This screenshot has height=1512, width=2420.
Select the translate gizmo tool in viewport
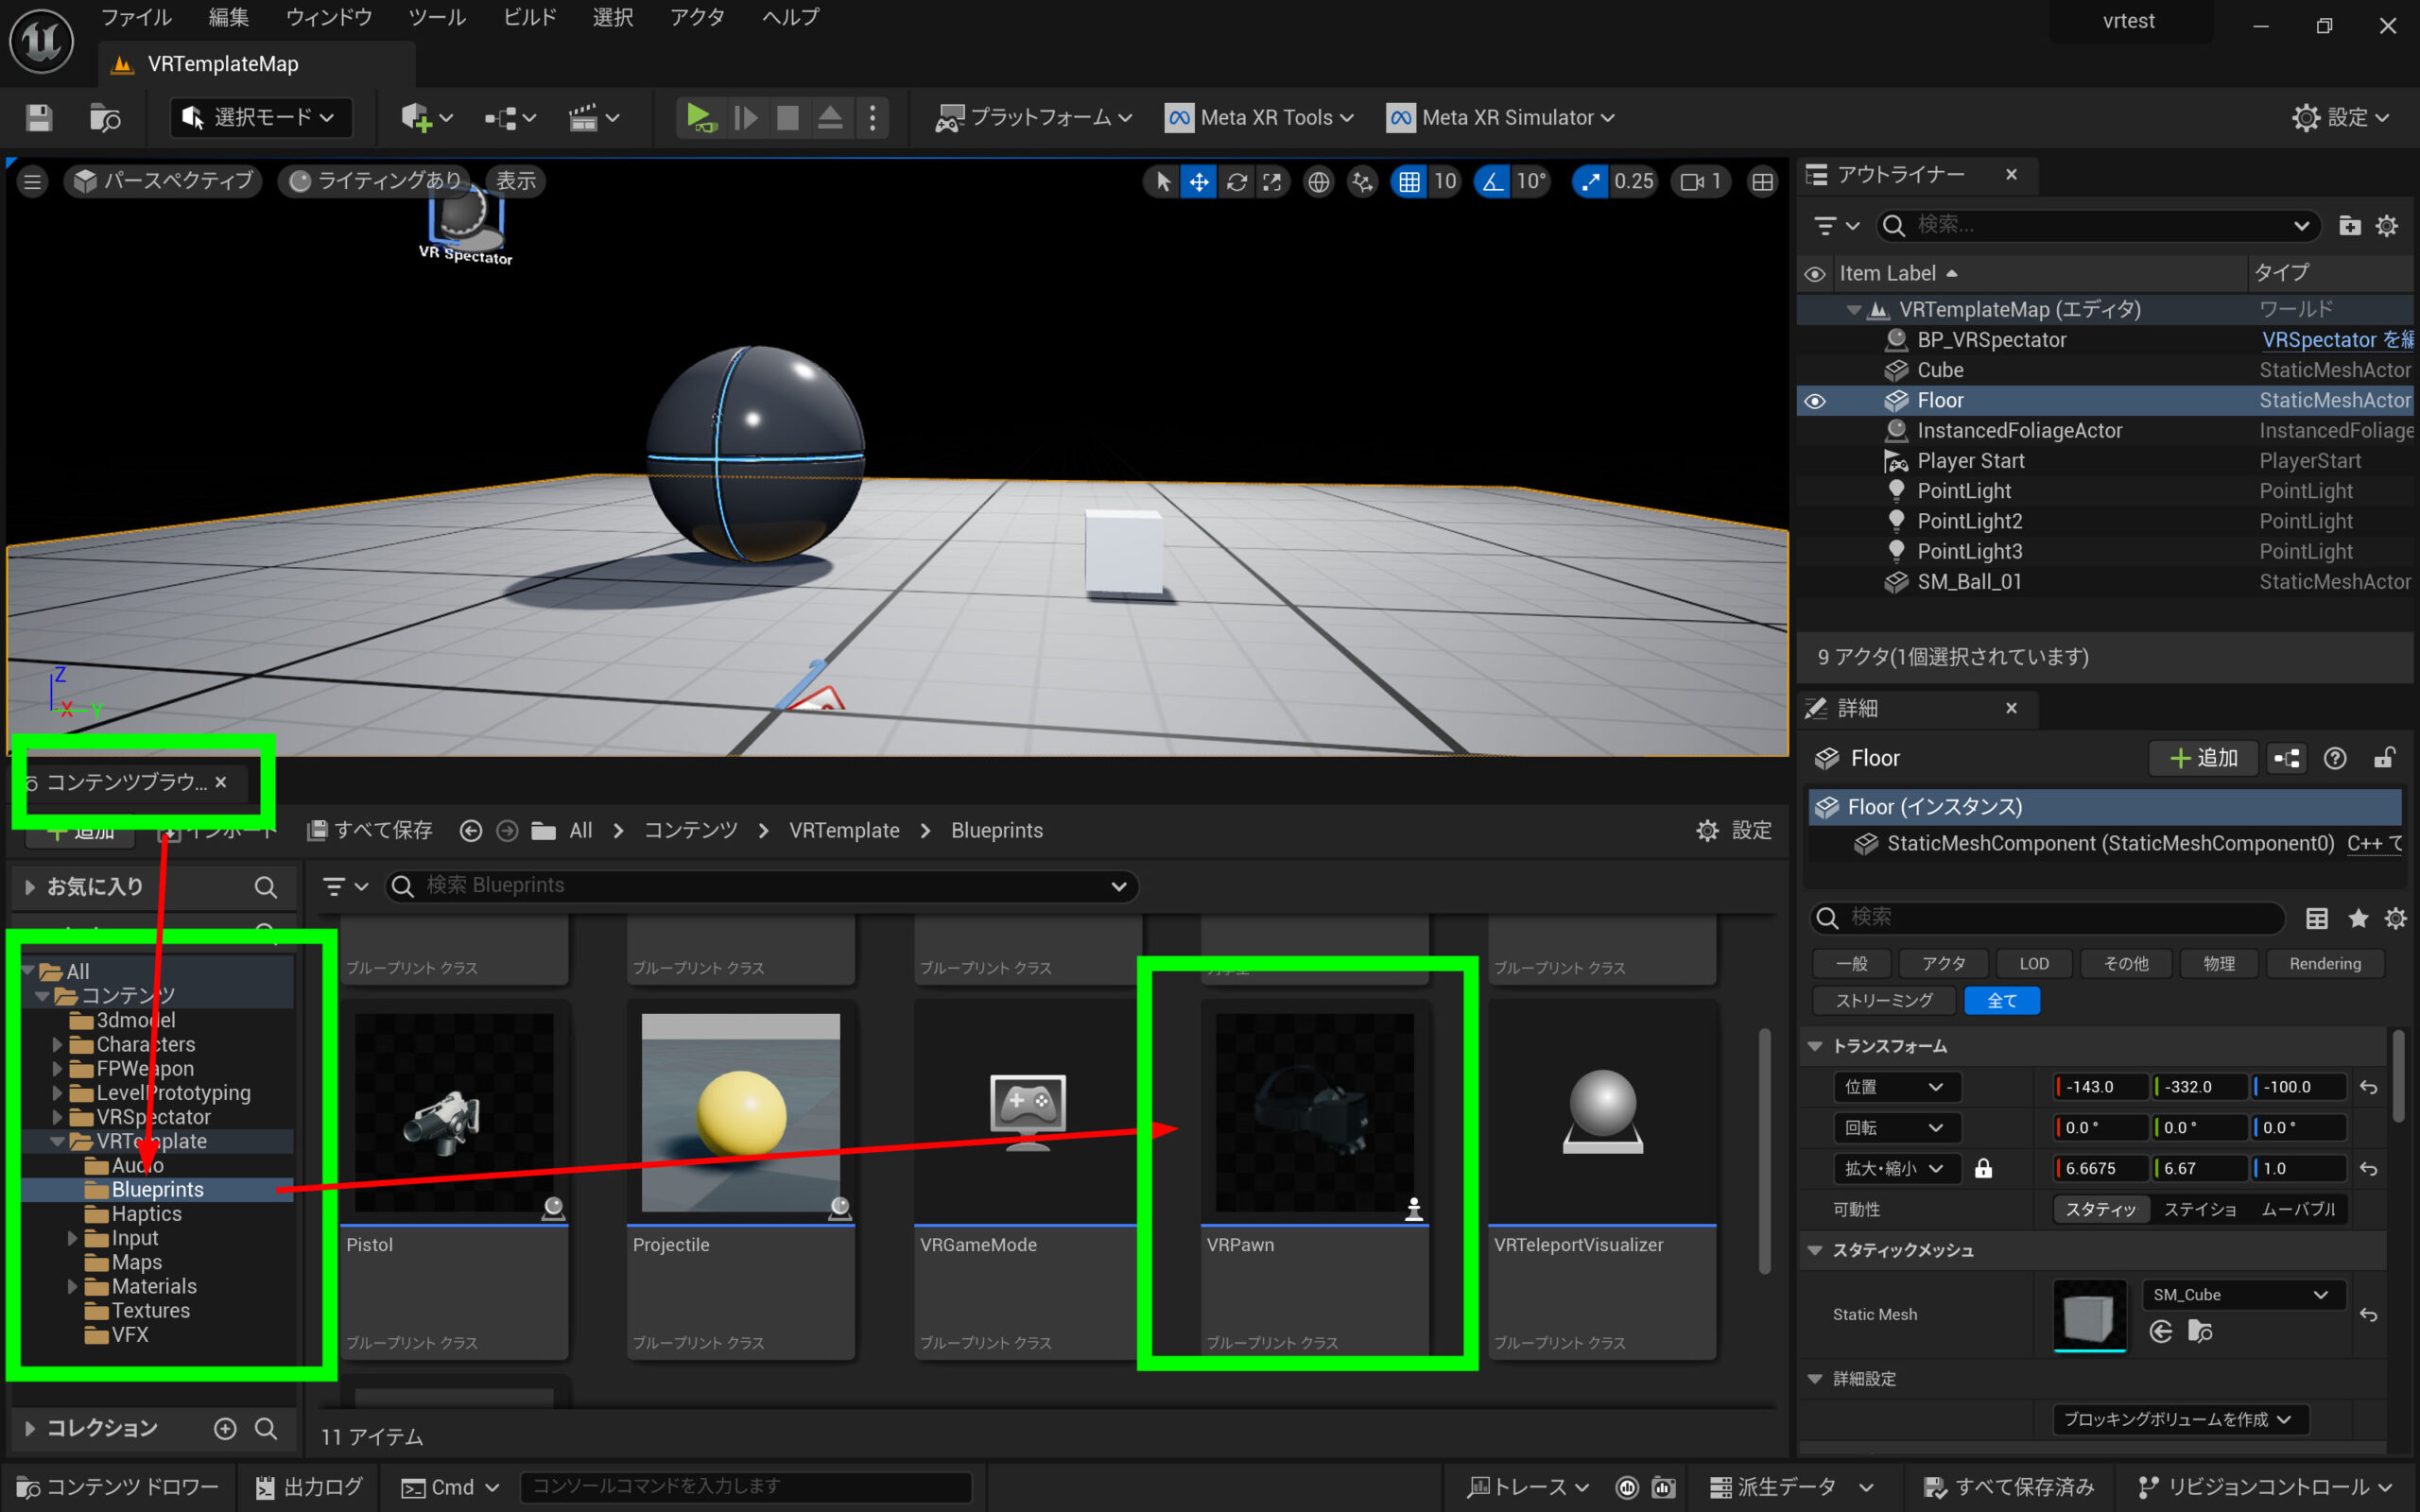tap(1198, 181)
